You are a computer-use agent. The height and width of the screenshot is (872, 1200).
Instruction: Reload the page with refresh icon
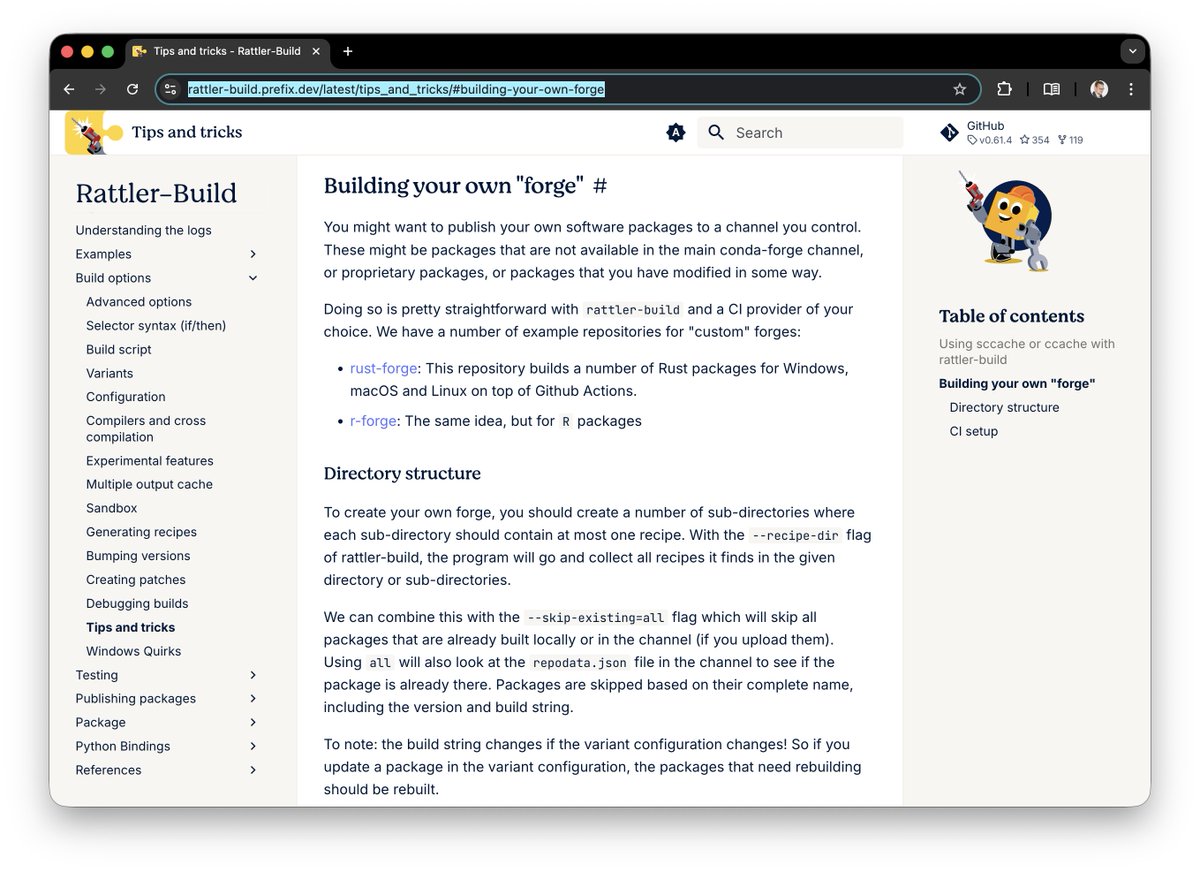click(132, 89)
